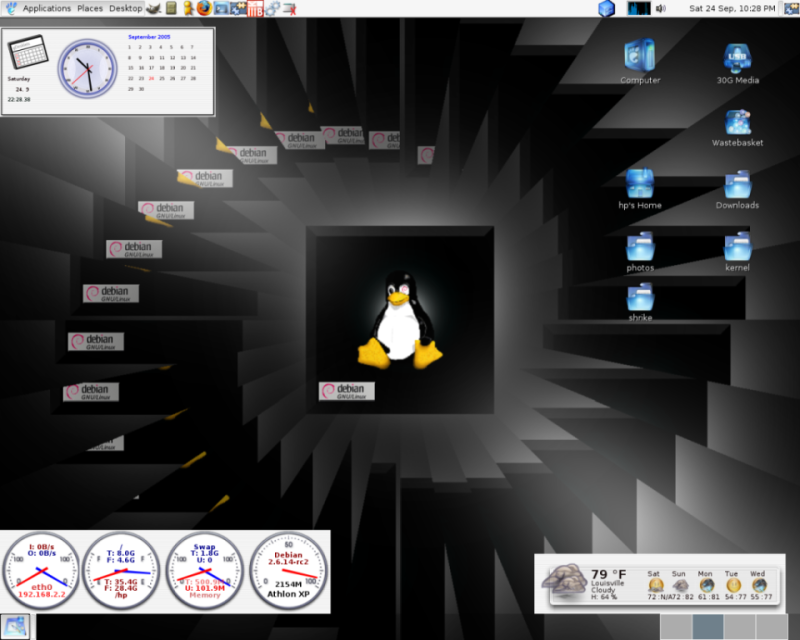The height and width of the screenshot is (640, 800).
Task: Launch GIMP from the top panel
Action: (x=154, y=8)
